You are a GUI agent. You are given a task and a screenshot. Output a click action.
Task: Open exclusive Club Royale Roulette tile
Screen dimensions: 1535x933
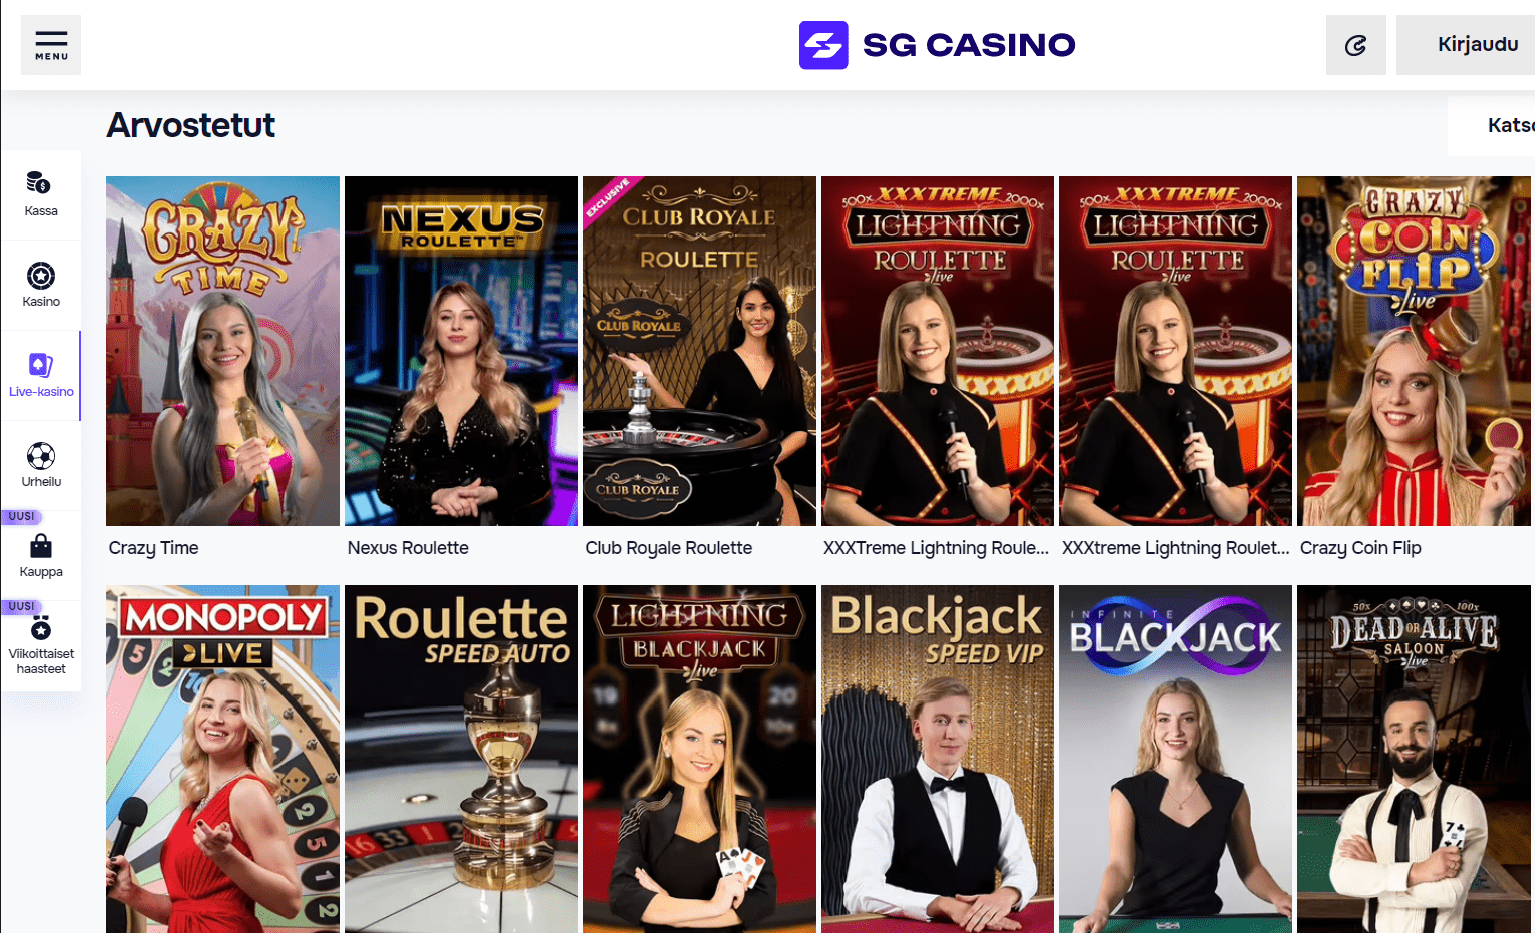[x=699, y=351]
